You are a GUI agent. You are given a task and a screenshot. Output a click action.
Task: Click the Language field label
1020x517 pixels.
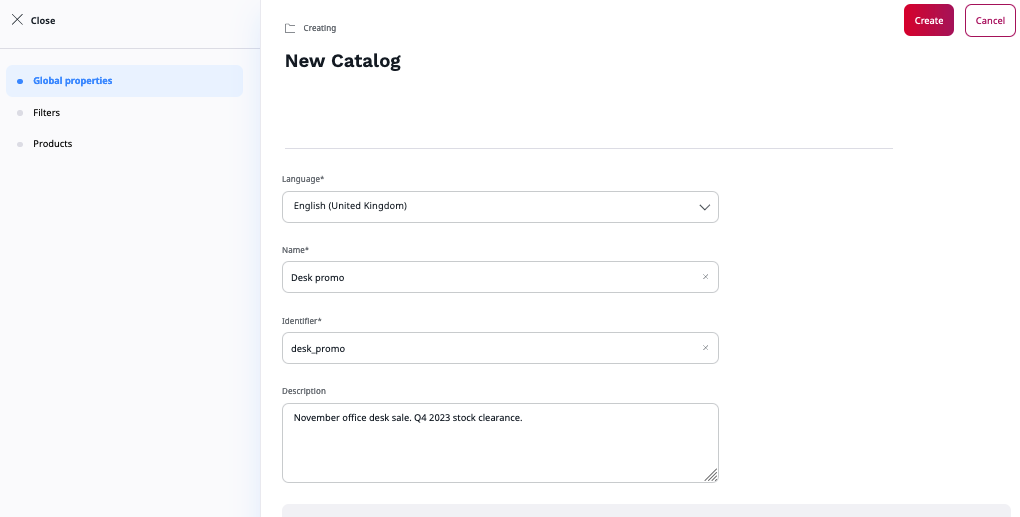coord(303,179)
